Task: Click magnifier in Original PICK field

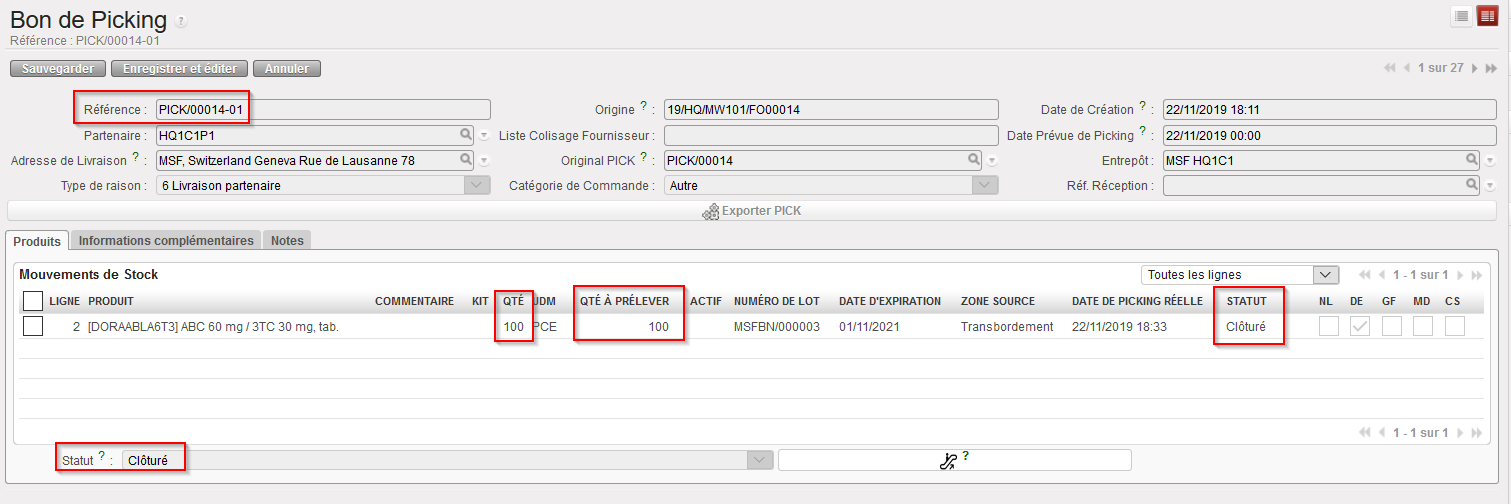Action: 973,160
